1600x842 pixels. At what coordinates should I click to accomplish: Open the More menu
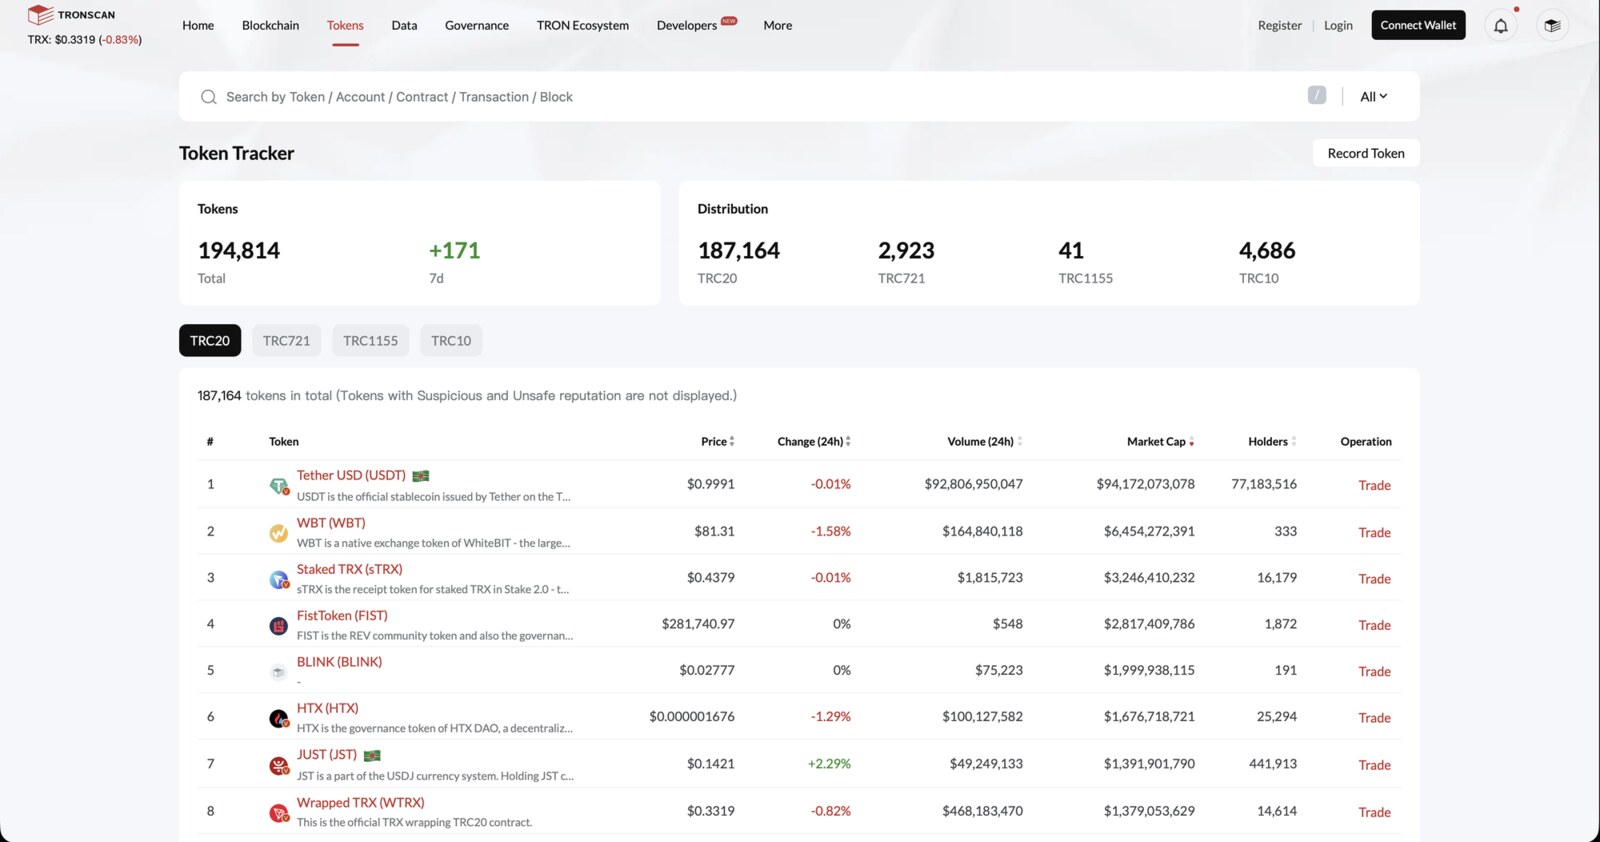coord(778,25)
